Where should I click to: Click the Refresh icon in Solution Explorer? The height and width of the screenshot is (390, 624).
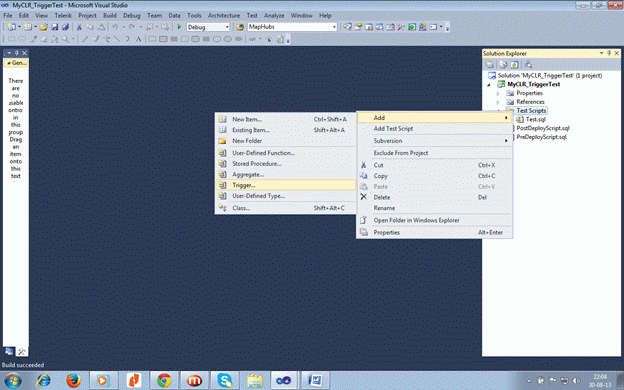click(514, 64)
